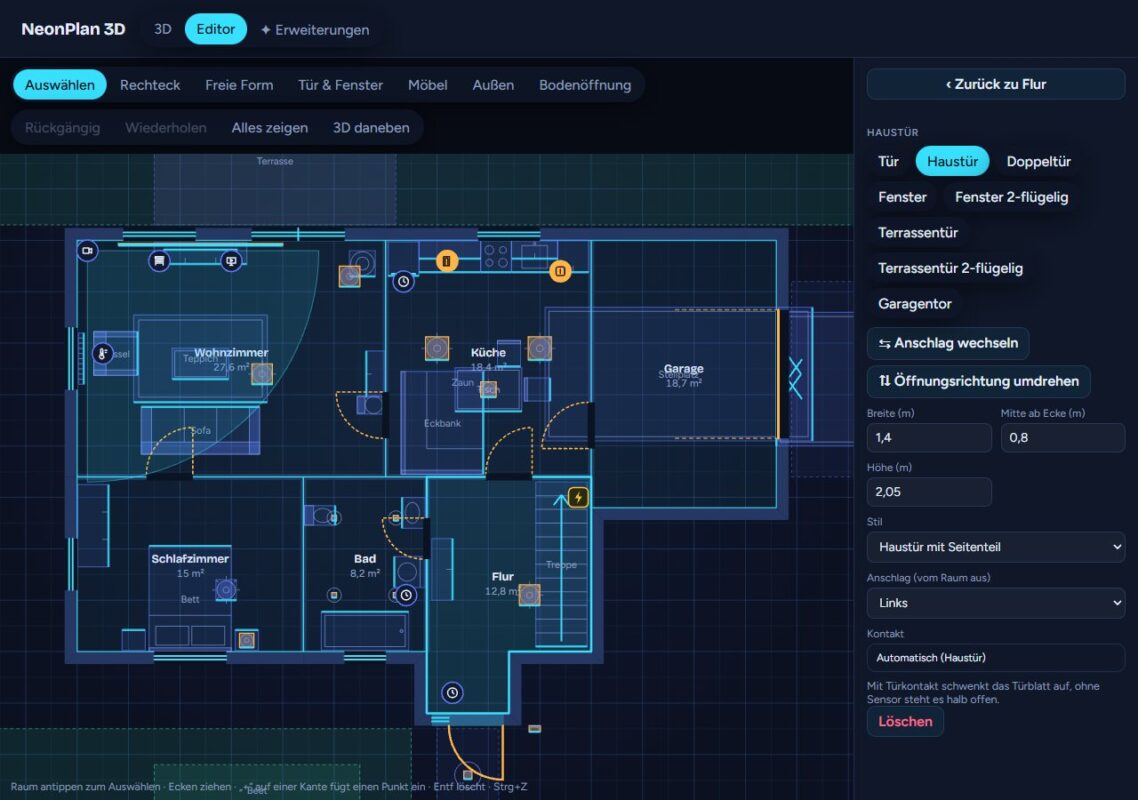Open the Stil dropdown
Image resolution: width=1138 pixels, height=800 pixels.
tap(996, 547)
